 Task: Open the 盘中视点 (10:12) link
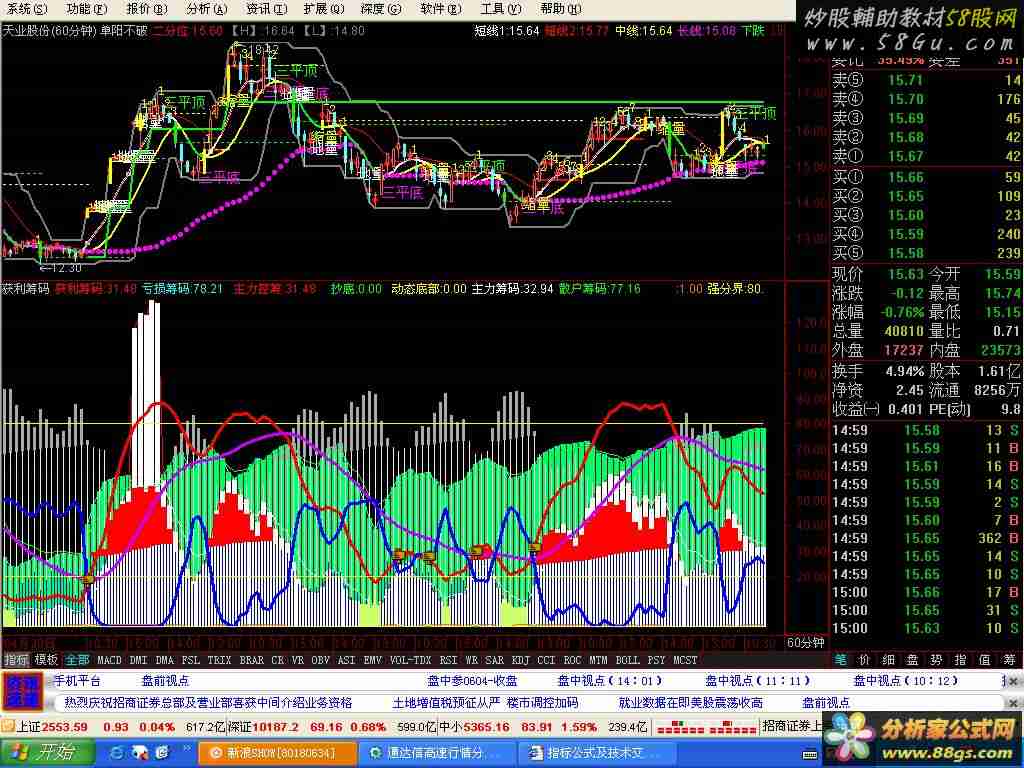click(905, 680)
